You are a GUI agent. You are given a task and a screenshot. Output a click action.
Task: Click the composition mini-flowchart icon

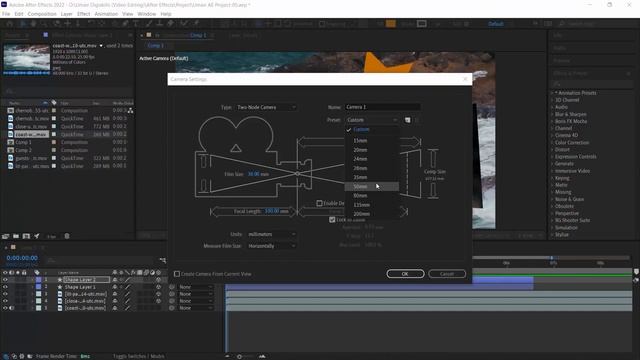(x=162, y=260)
